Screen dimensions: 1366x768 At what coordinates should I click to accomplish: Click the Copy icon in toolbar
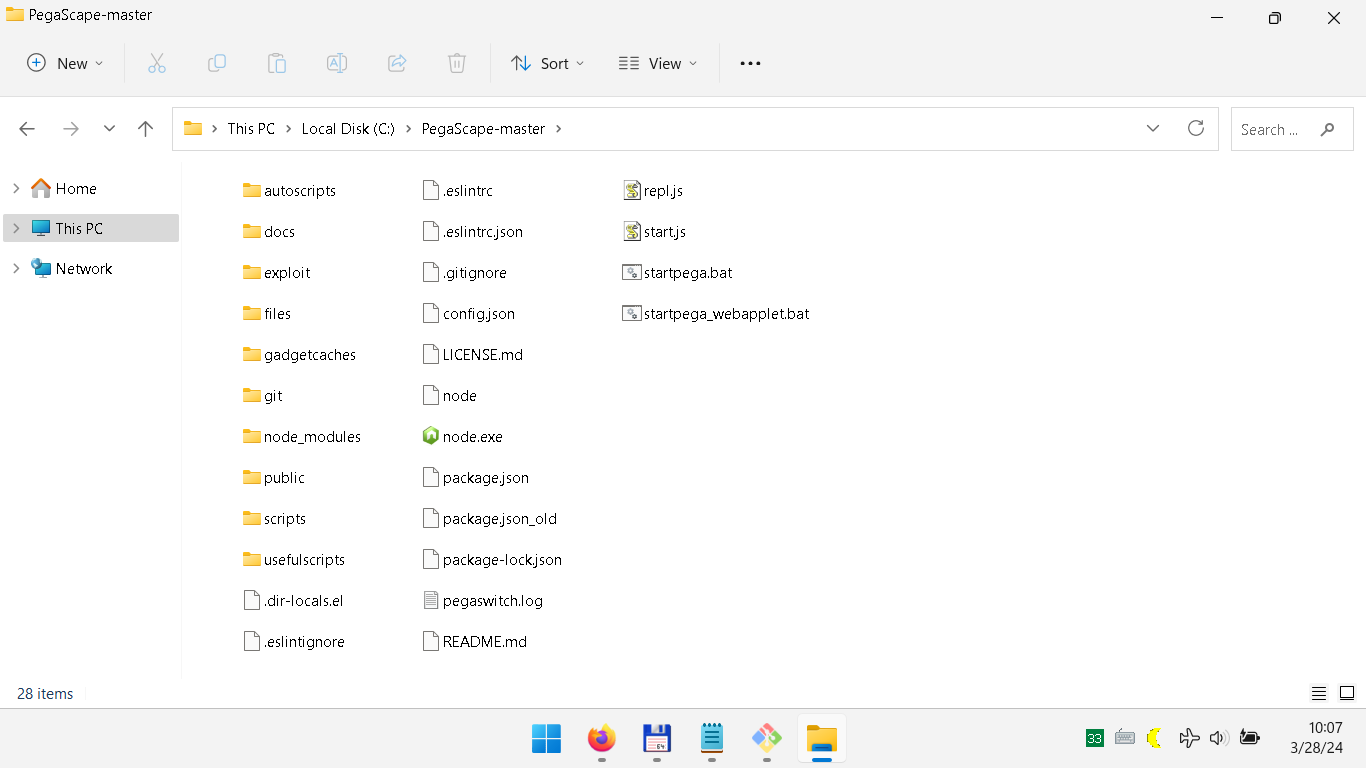pos(217,63)
